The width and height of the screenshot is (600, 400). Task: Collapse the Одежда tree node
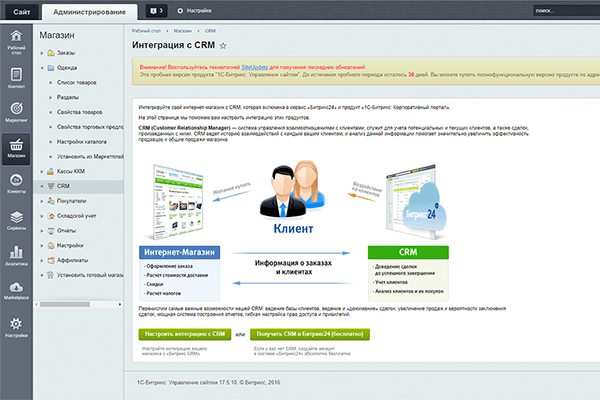[x=47, y=67]
